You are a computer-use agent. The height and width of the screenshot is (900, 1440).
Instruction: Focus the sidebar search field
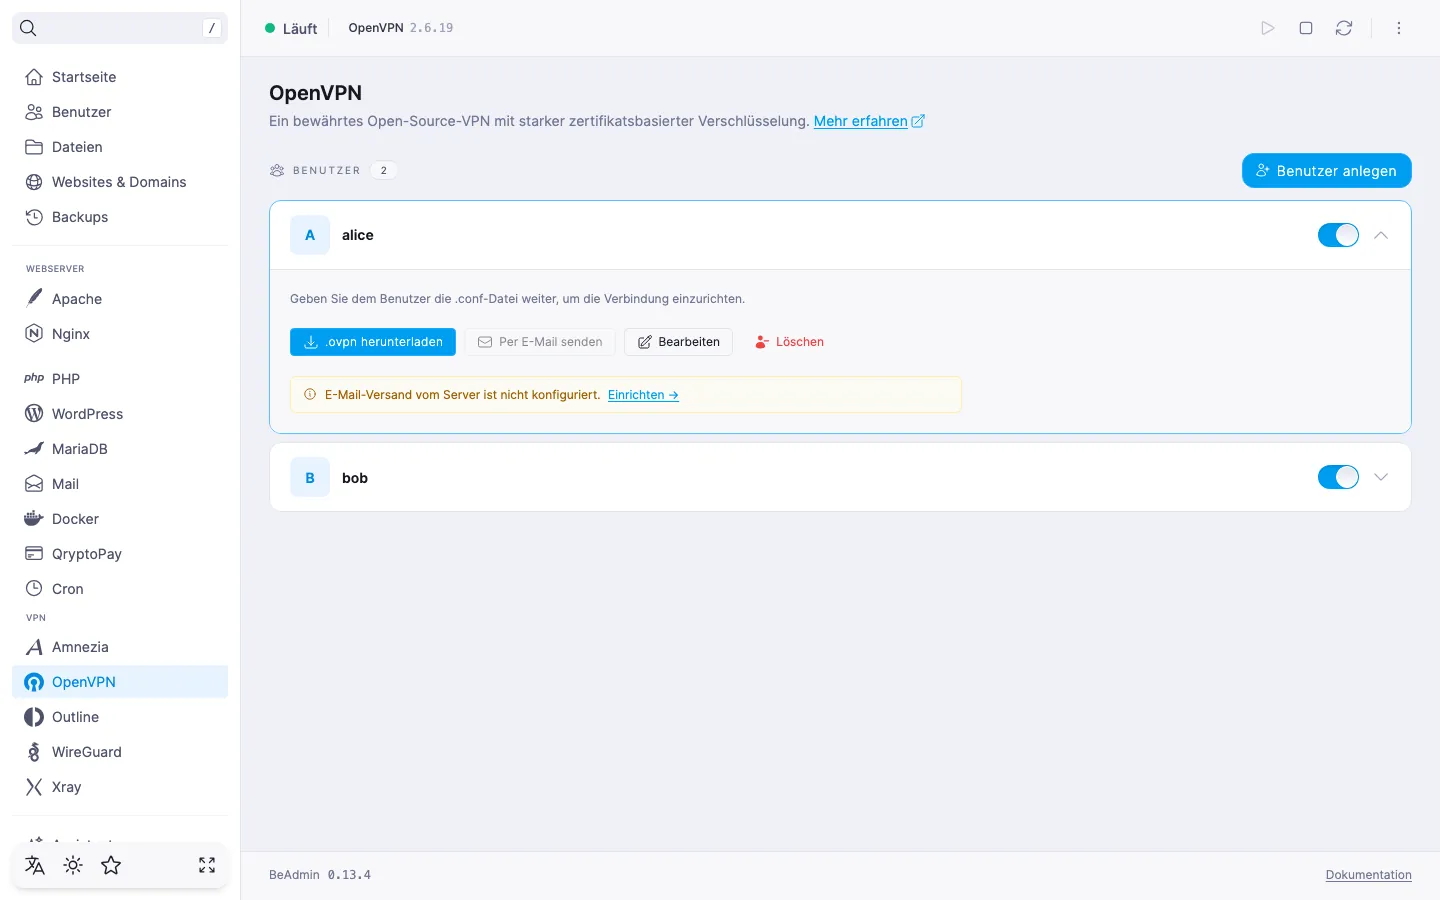coord(120,28)
